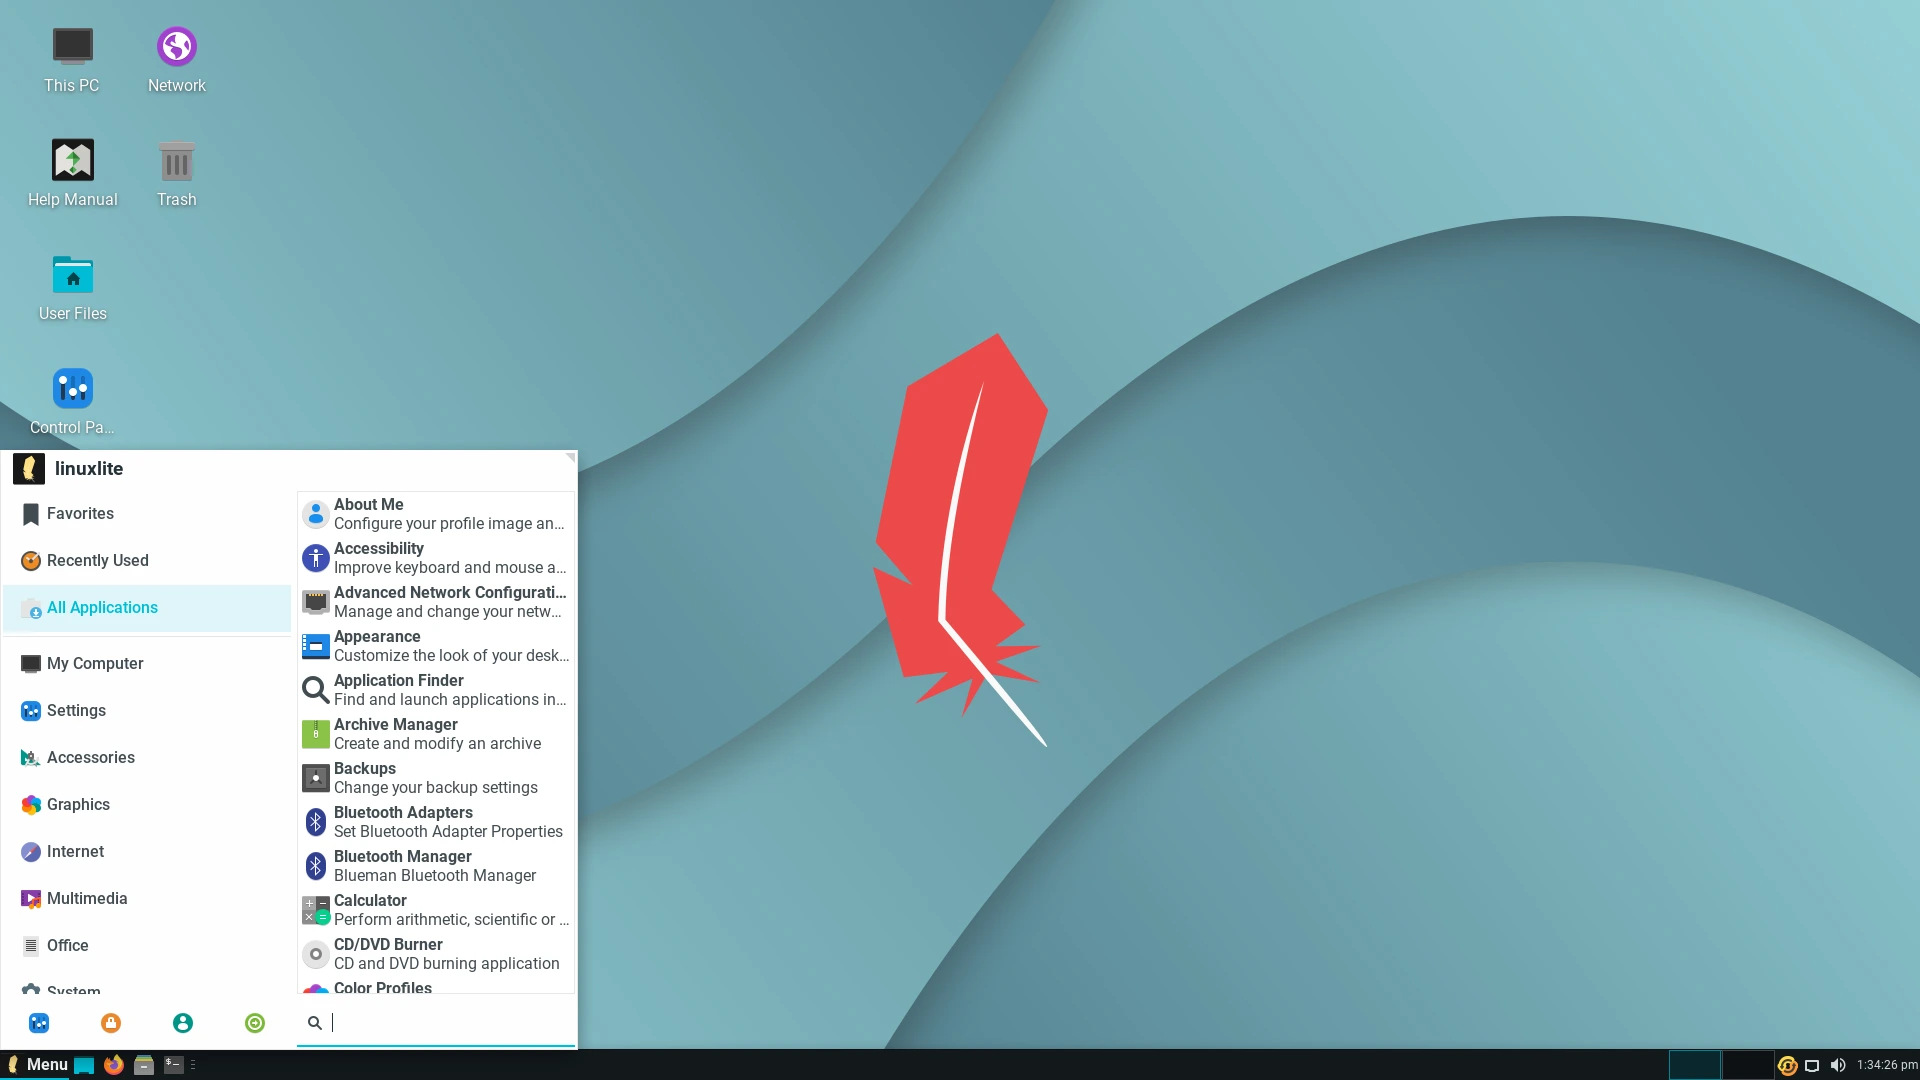
Task: Click the switch user button in menu footer
Action: [183, 1023]
